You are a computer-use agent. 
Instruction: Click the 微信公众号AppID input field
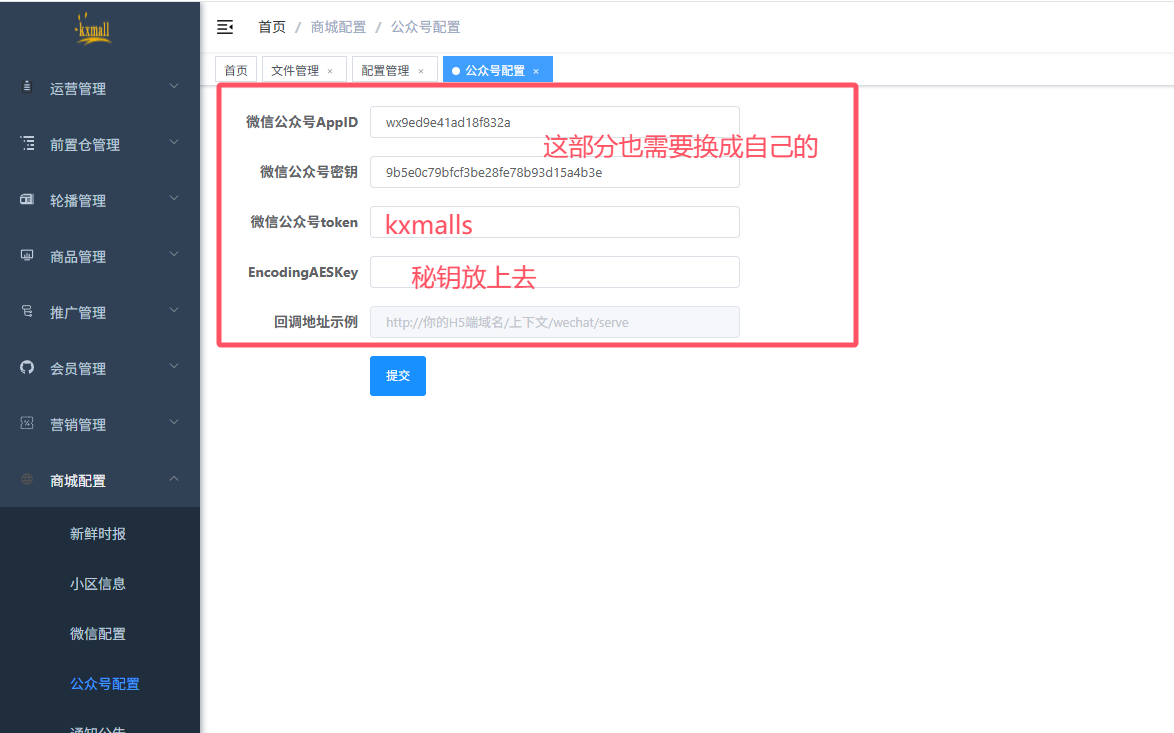tap(554, 122)
